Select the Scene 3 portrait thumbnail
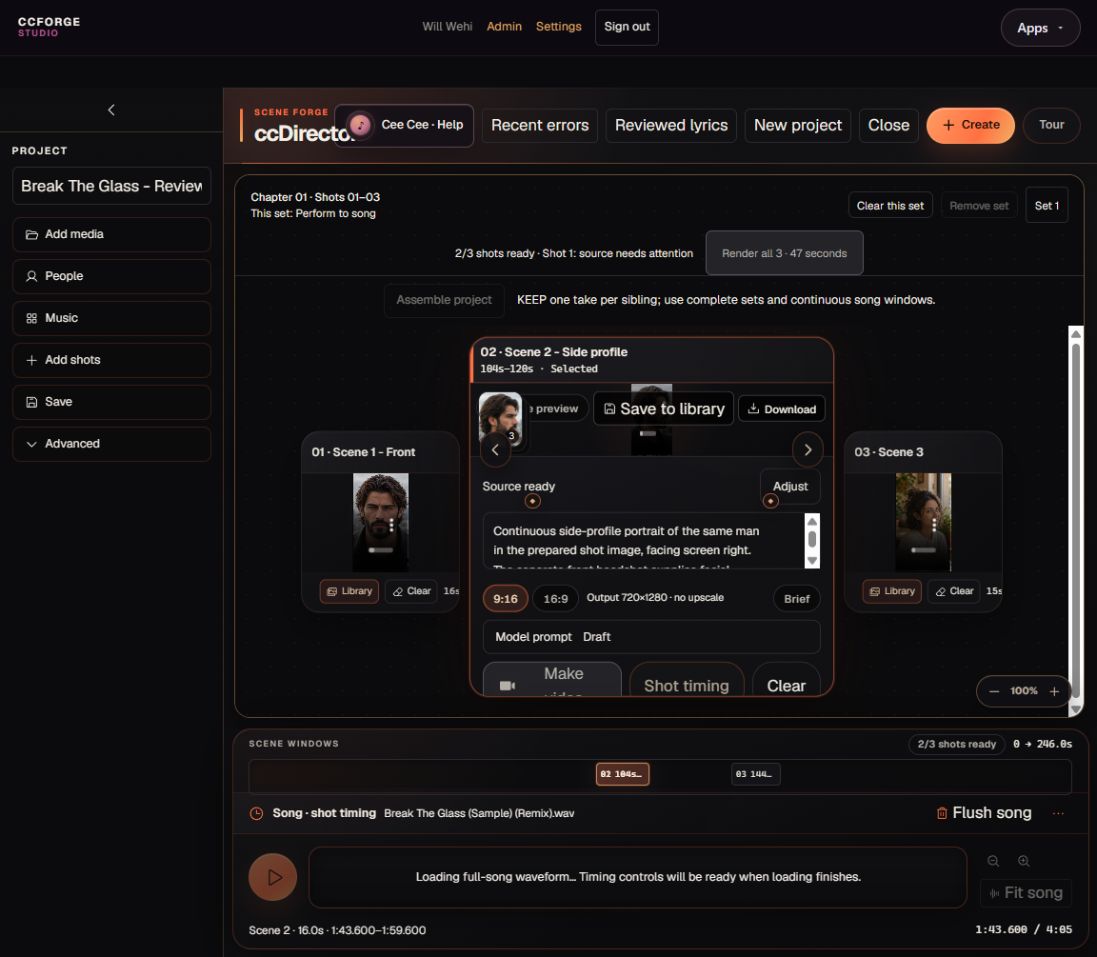 point(923,521)
